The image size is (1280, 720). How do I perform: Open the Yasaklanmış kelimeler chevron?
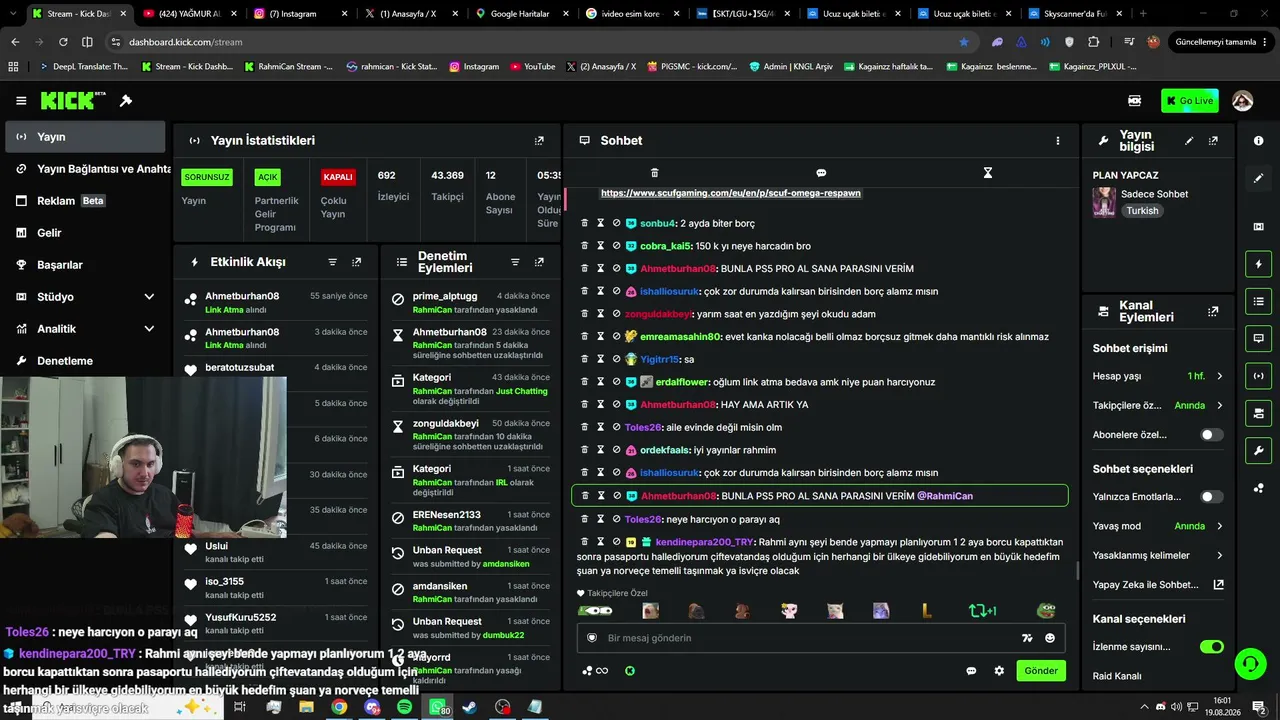click(x=1219, y=555)
